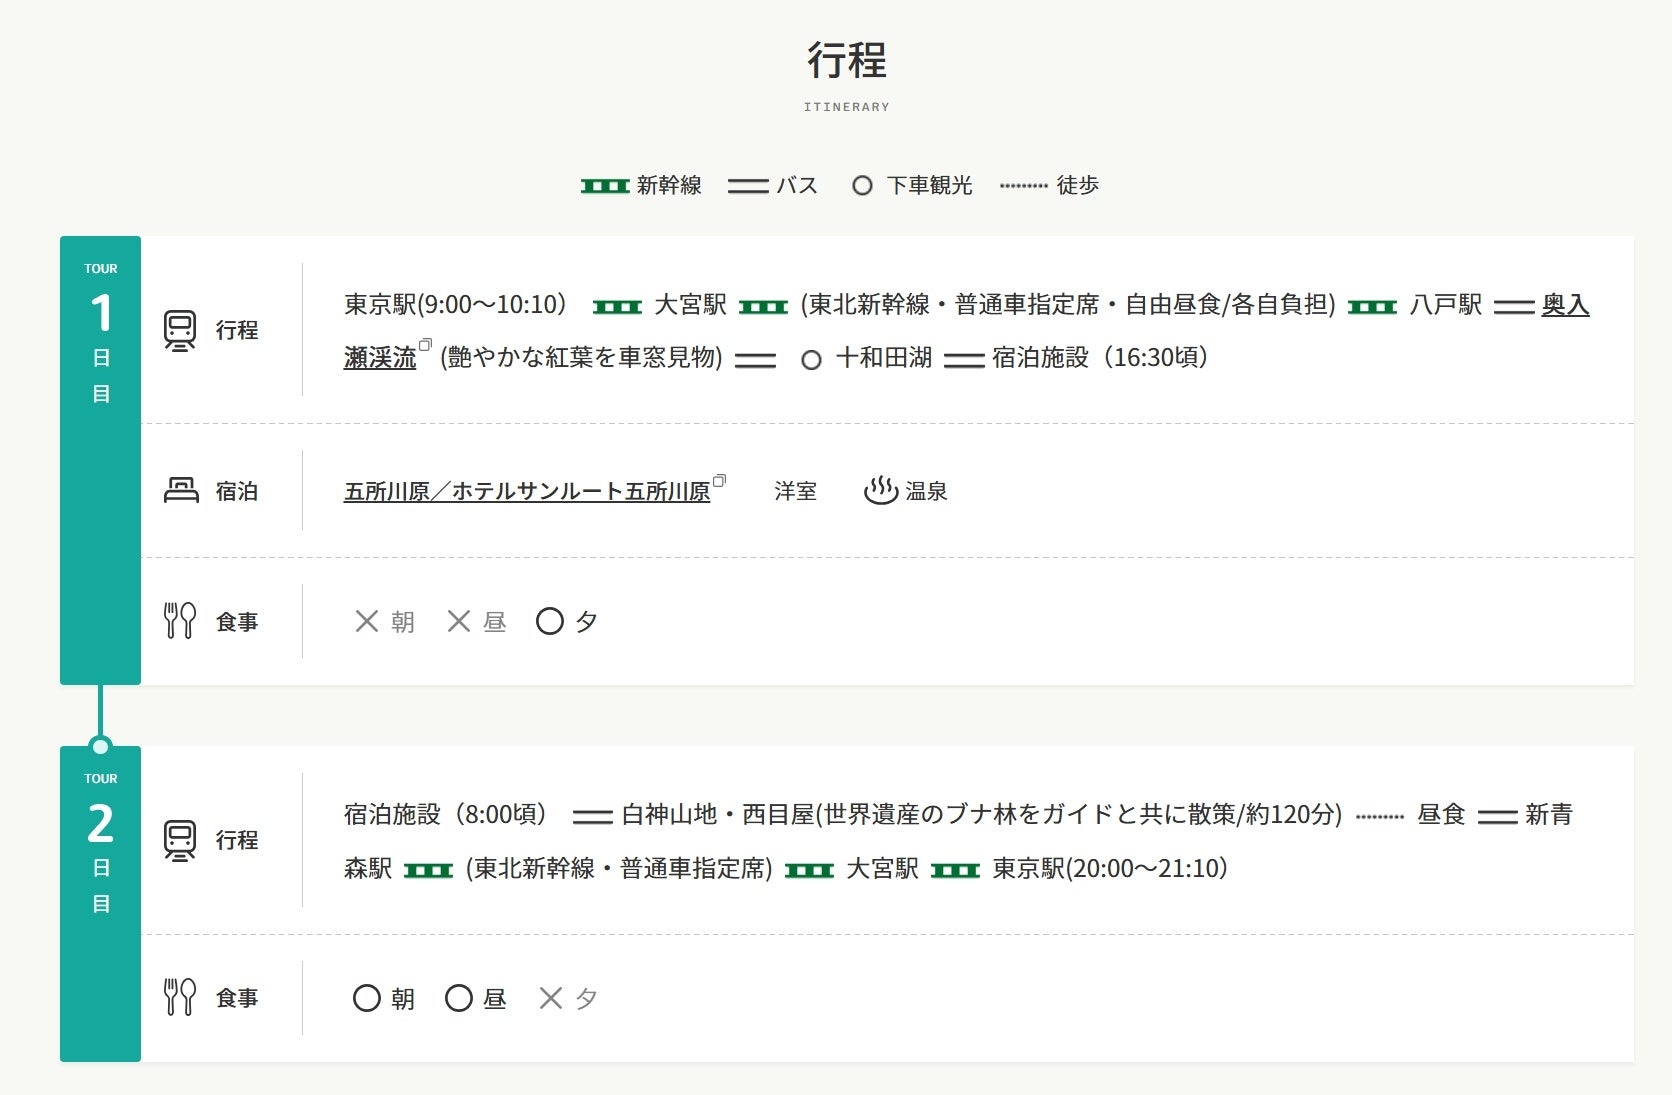Click the dotted 徒歩 legend icon

[1023, 186]
